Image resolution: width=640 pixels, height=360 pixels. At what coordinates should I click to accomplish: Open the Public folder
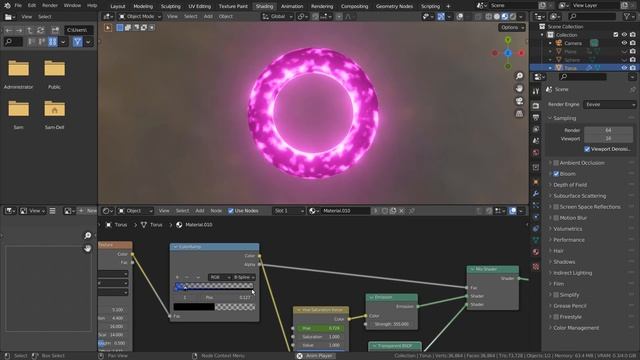coord(54,74)
